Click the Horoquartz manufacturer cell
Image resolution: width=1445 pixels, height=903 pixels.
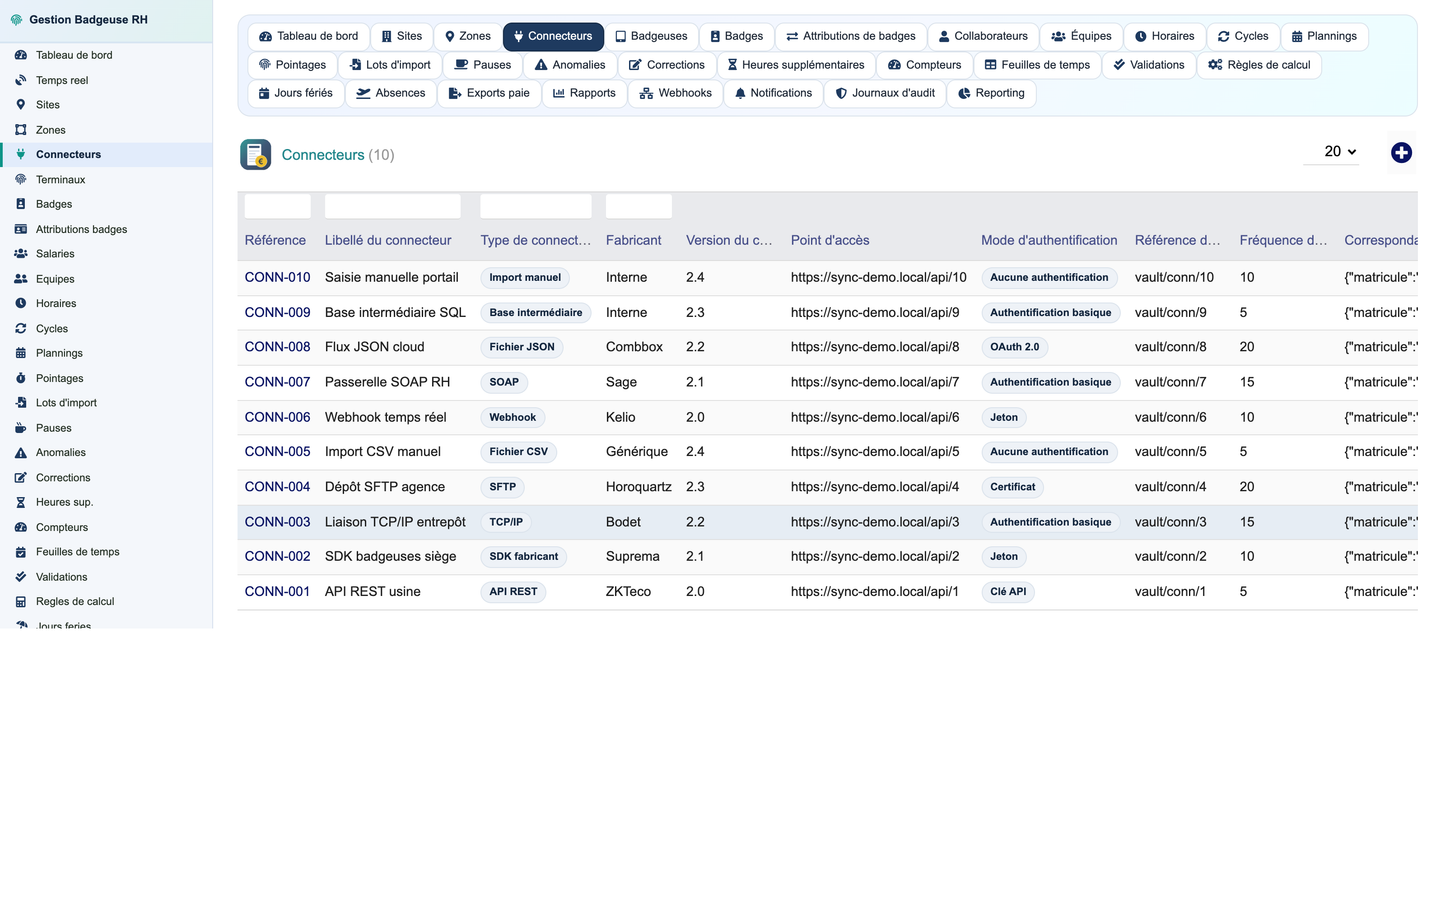click(639, 487)
